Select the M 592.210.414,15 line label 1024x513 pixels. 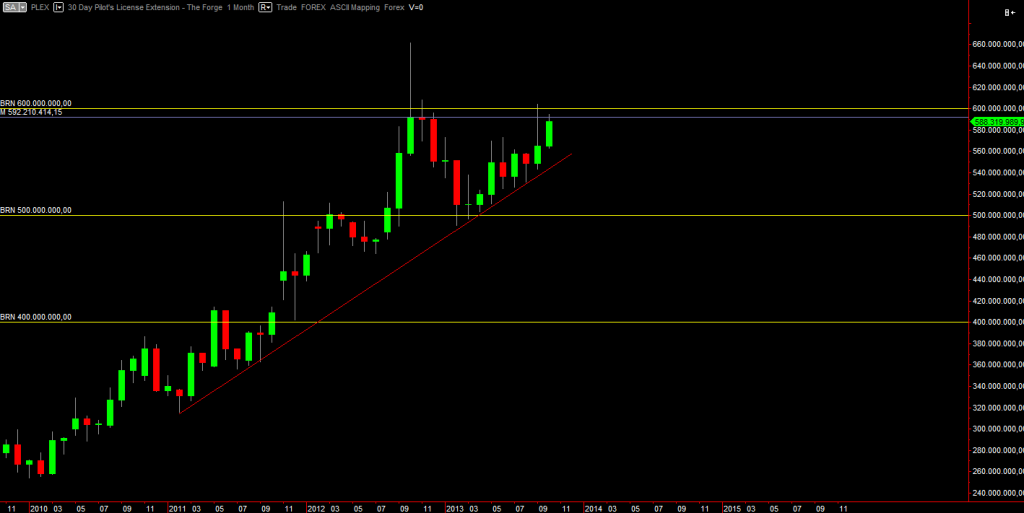click(31, 112)
